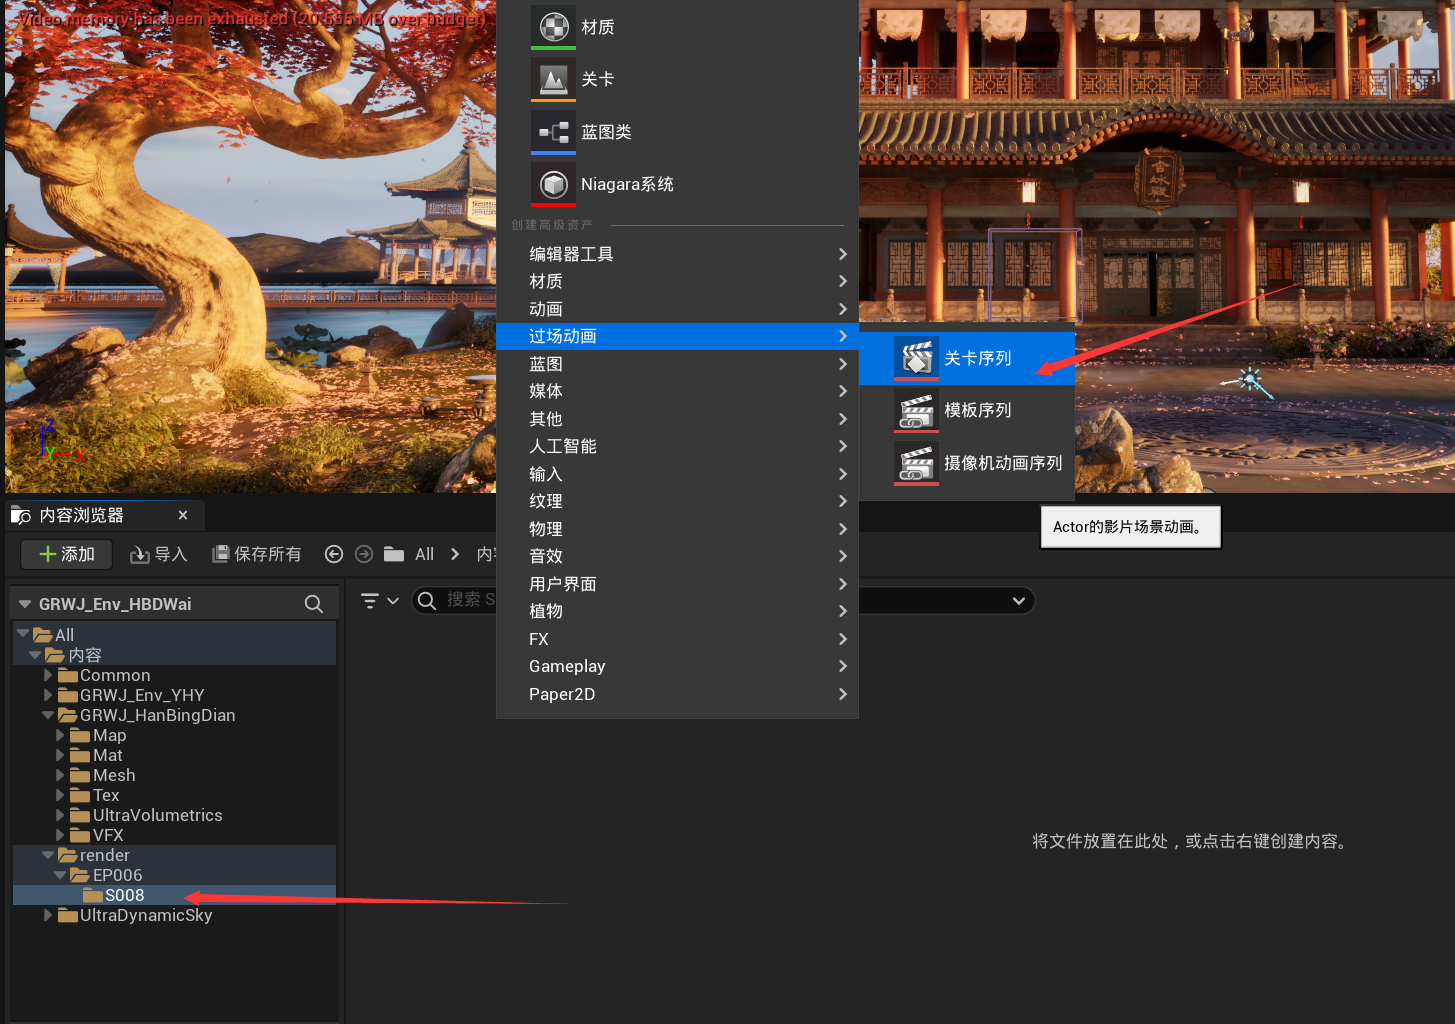Image resolution: width=1455 pixels, height=1024 pixels.
Task: Create a new 关卡 (Level)
Action: coord(597,79)
